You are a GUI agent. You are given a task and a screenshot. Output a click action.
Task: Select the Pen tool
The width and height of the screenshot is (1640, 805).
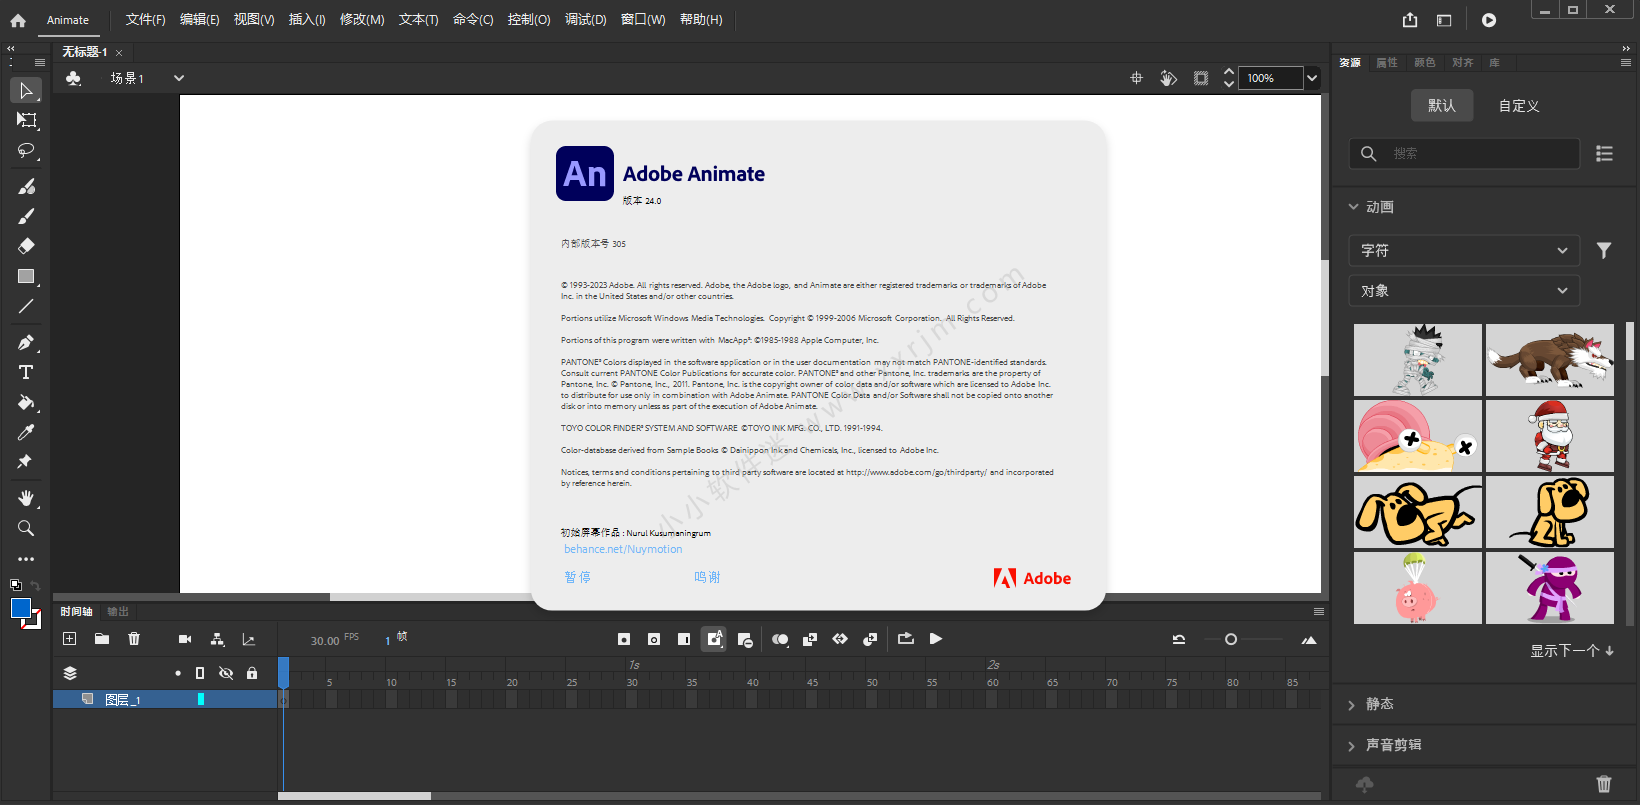tap(26, 342)
